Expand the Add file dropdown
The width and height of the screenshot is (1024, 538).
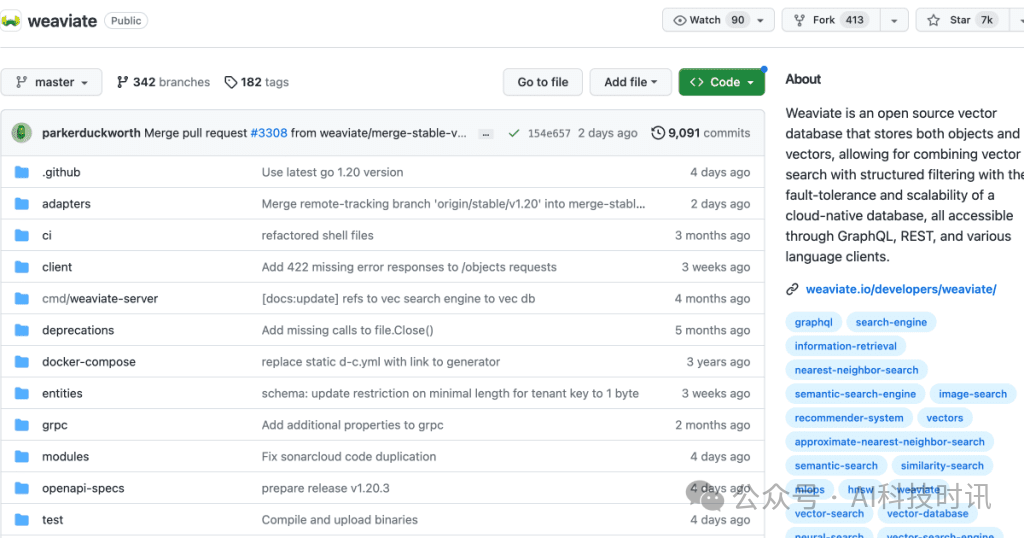point(630,82)
